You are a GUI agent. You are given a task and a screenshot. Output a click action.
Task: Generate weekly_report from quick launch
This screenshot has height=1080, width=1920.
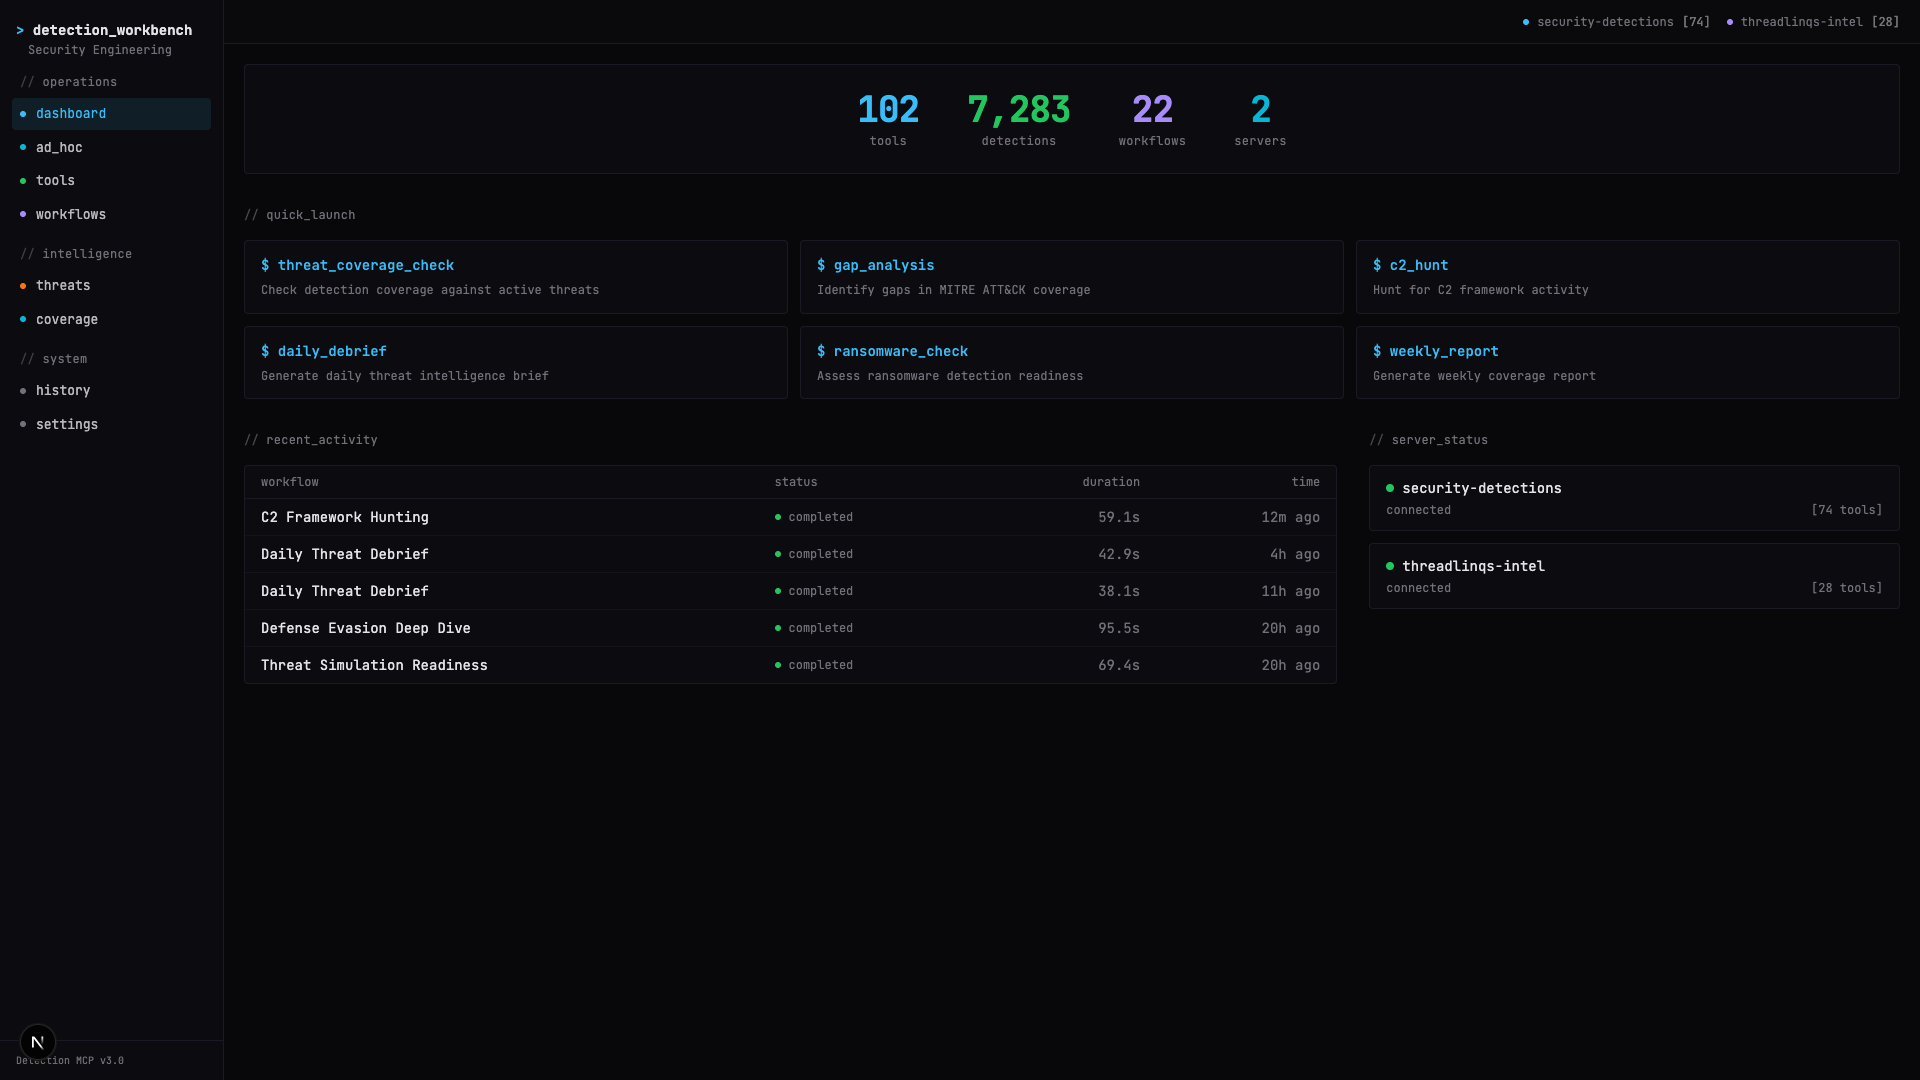(1628, 363)
